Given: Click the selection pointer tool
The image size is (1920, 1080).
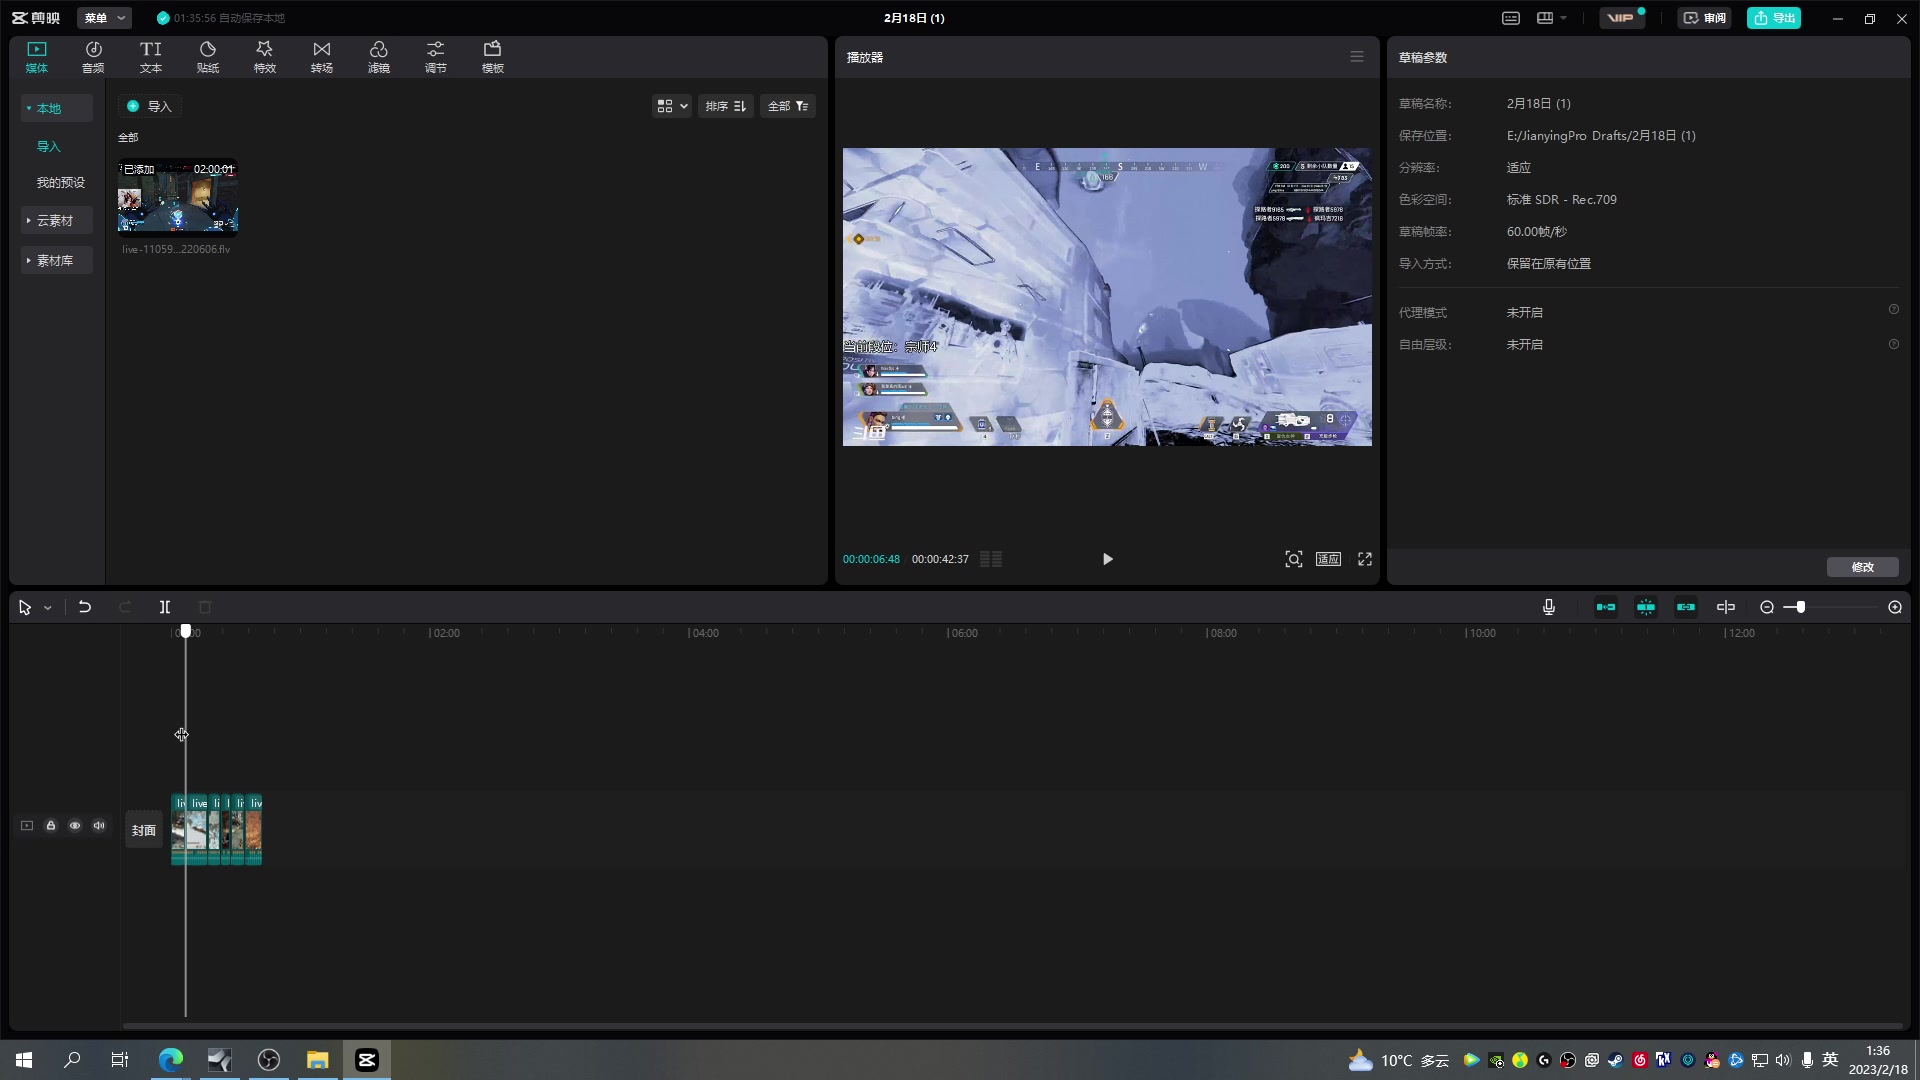Looking at the screenshot, I should pos(25,607).
